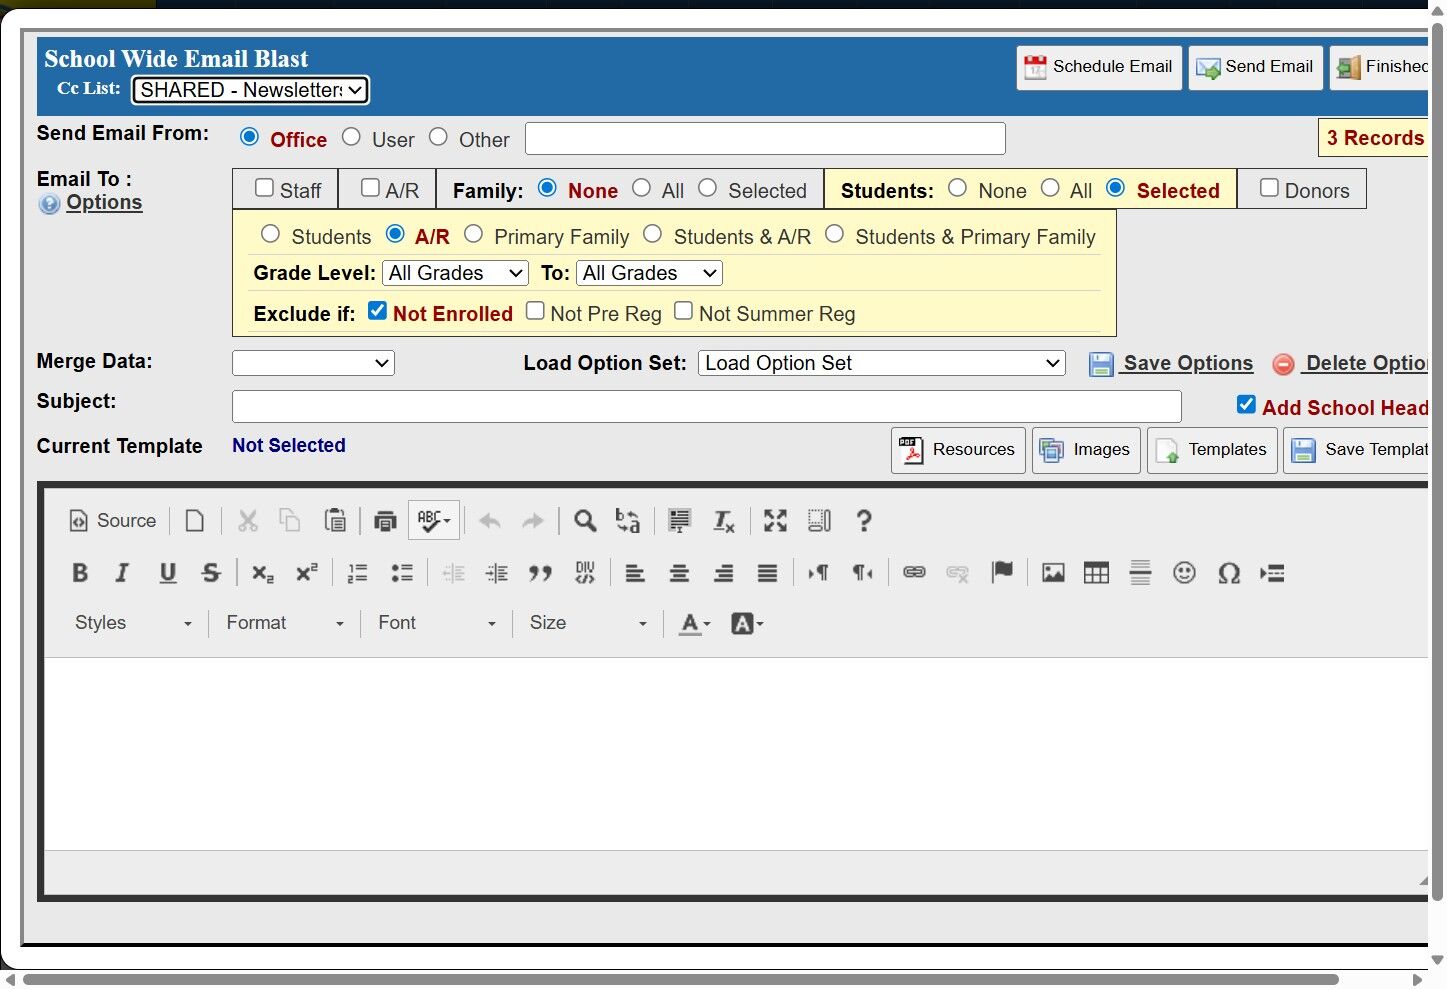
Task: Click the Insert Link icon
Action: 914,573
